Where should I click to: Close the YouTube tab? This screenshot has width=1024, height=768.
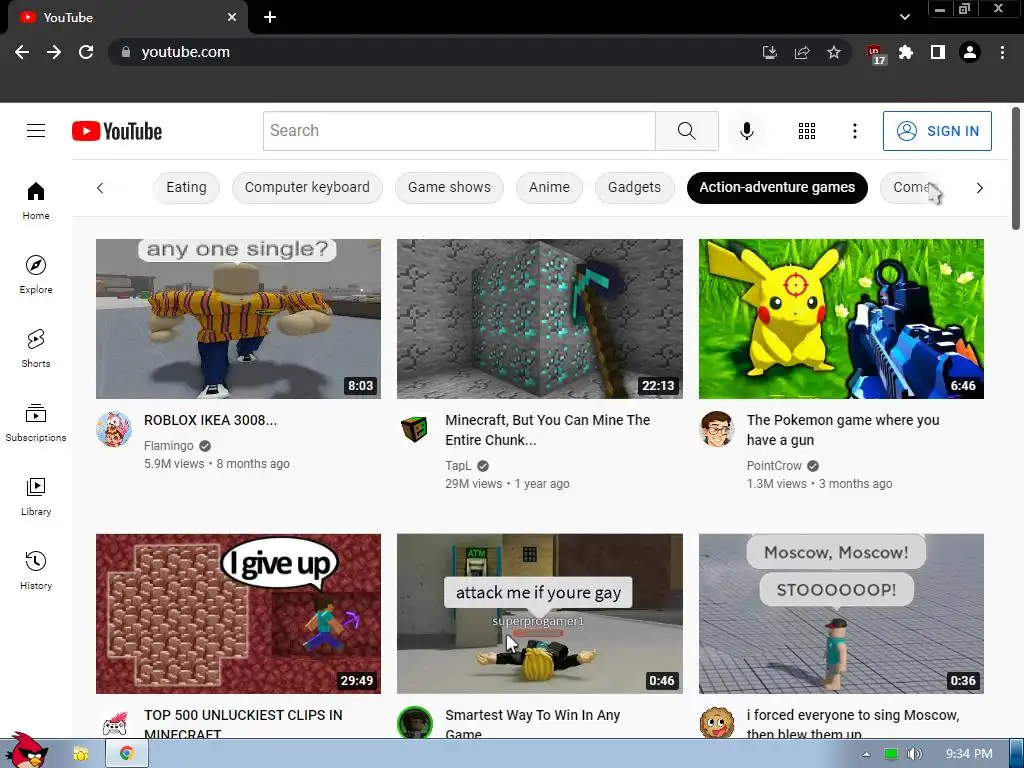click(232, 17)
